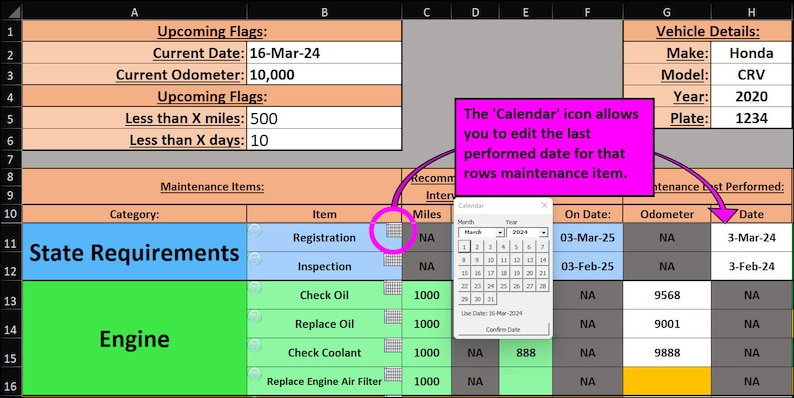Select the Model cell CRV

(x=752, y=74)
